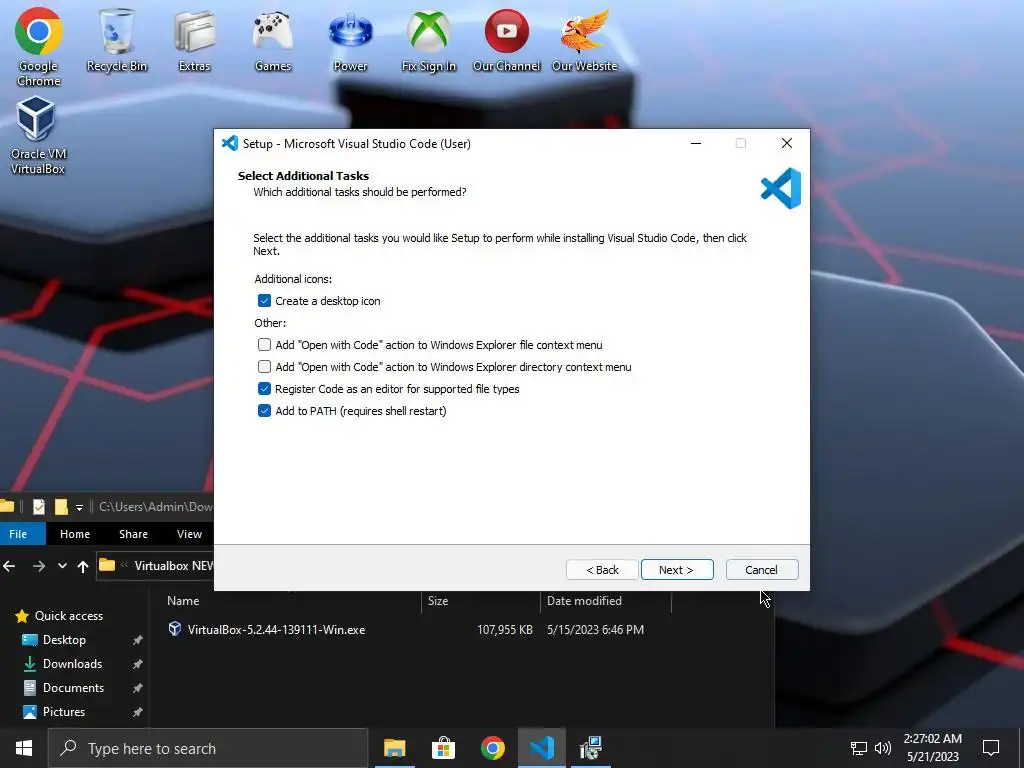The height and width of the screenshot is (768, 1024).
Task: Click the Explorer properties quick-access icon
Action: pos(39,507)
